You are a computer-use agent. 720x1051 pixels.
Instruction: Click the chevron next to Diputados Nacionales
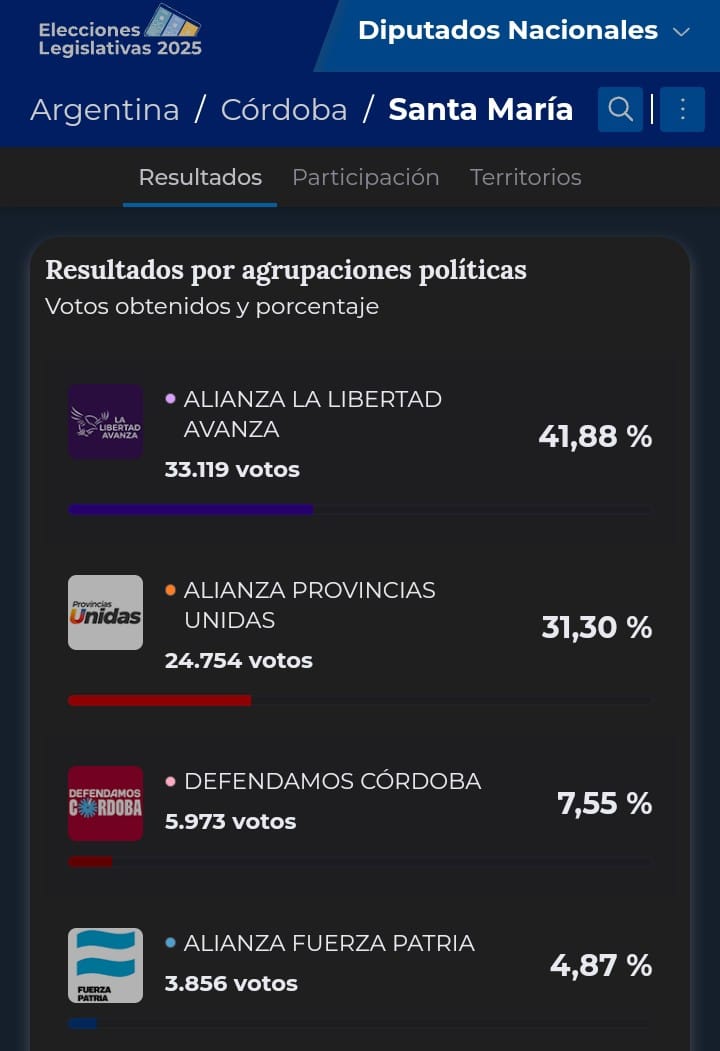coord(681,32)
